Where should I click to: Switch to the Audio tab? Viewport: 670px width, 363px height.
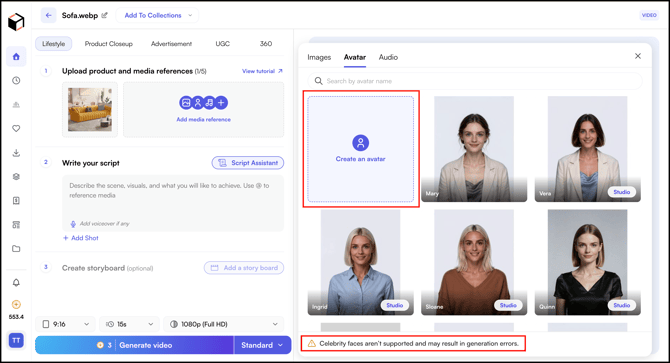pyautogui.click(x=388, y=57)
